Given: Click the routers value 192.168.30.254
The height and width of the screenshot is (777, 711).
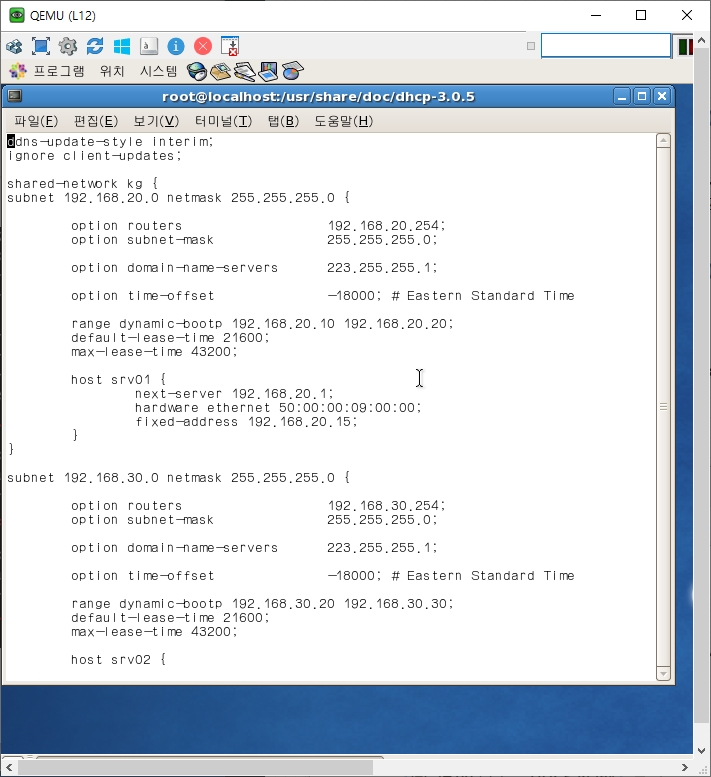Looking at the screenshot, I should point(386,506).
